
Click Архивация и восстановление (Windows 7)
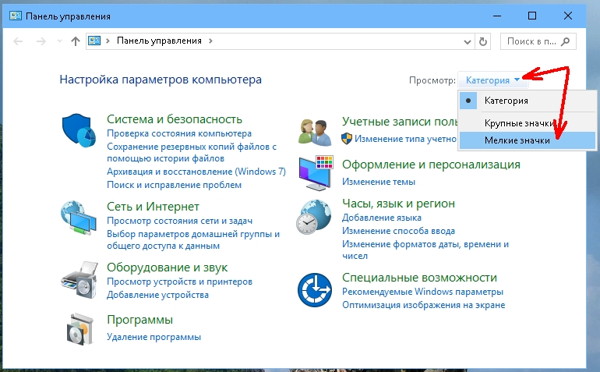196,171
